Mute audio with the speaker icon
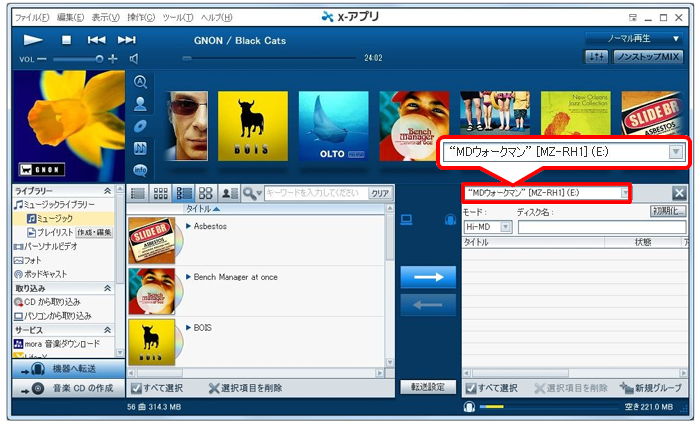The image size is (700, 430). coord(133,59)
